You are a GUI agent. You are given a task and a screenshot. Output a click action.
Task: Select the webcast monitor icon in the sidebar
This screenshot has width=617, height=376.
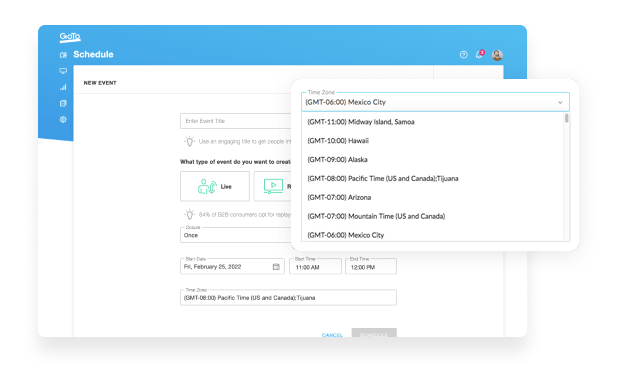coord(63,71)
